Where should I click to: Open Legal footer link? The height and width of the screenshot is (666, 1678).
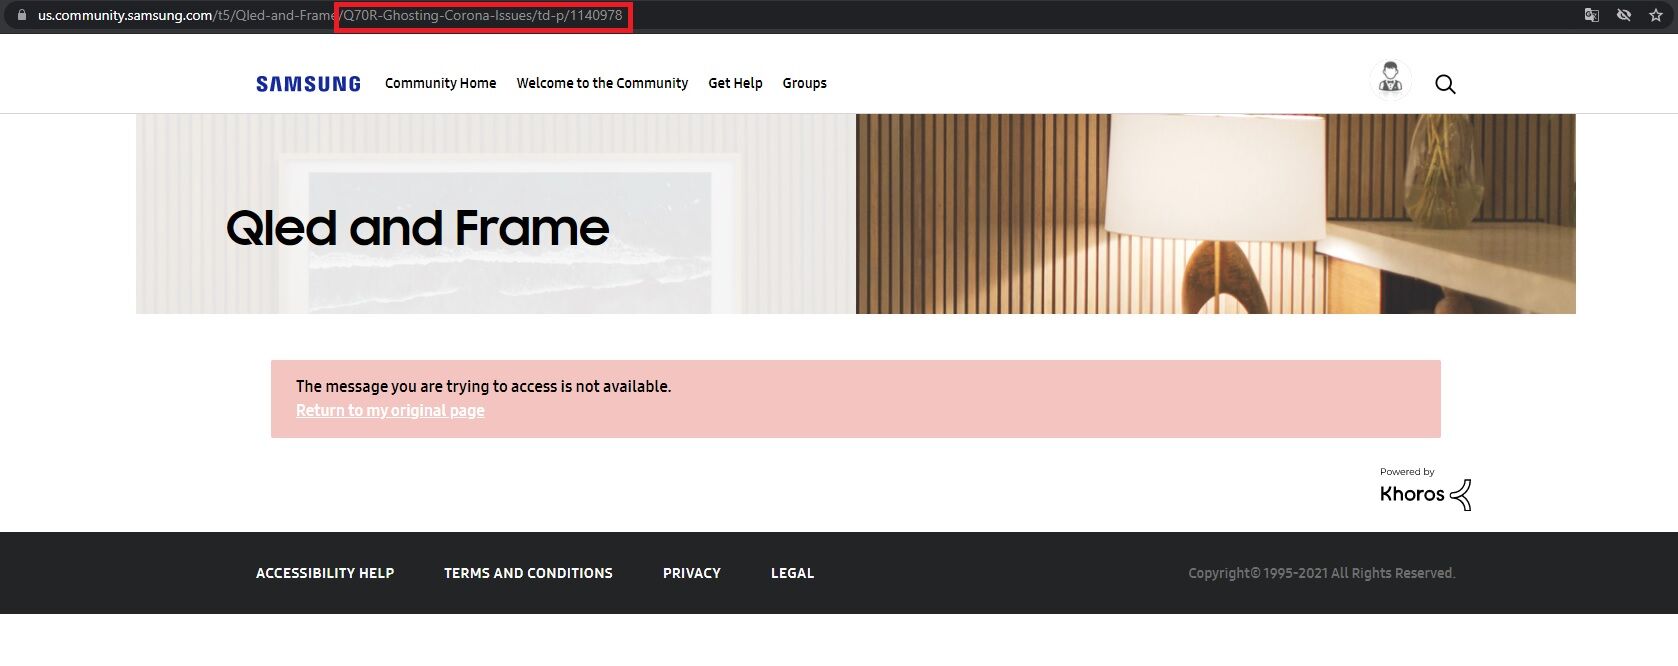pos(792,573)
